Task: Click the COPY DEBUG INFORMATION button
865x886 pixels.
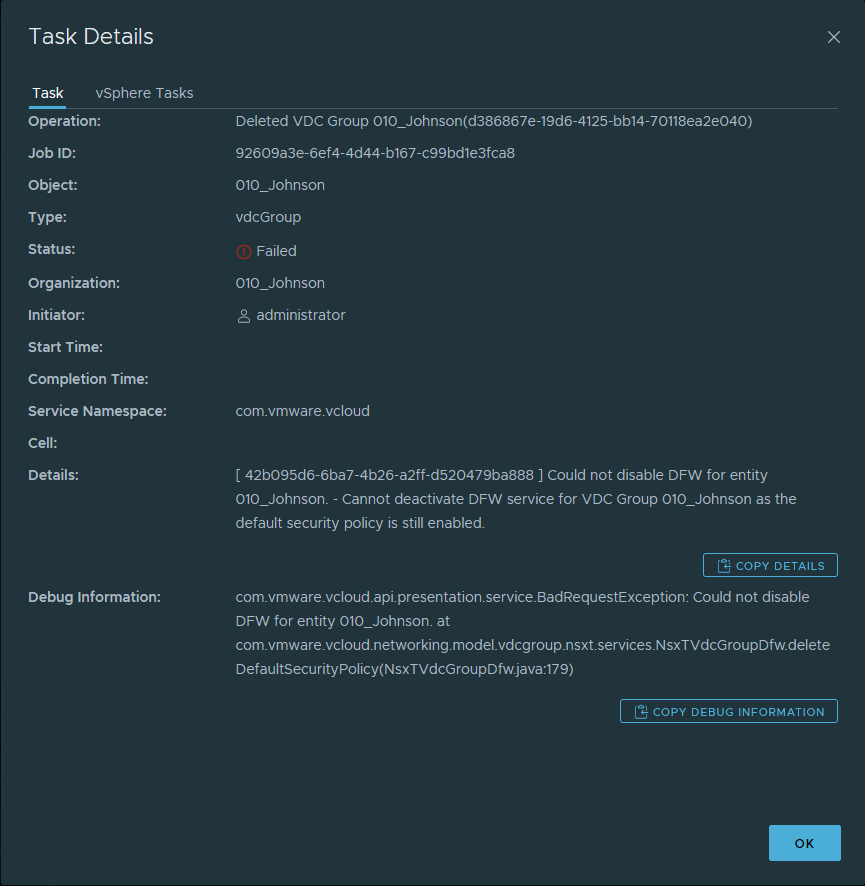Action: (729, 711)
